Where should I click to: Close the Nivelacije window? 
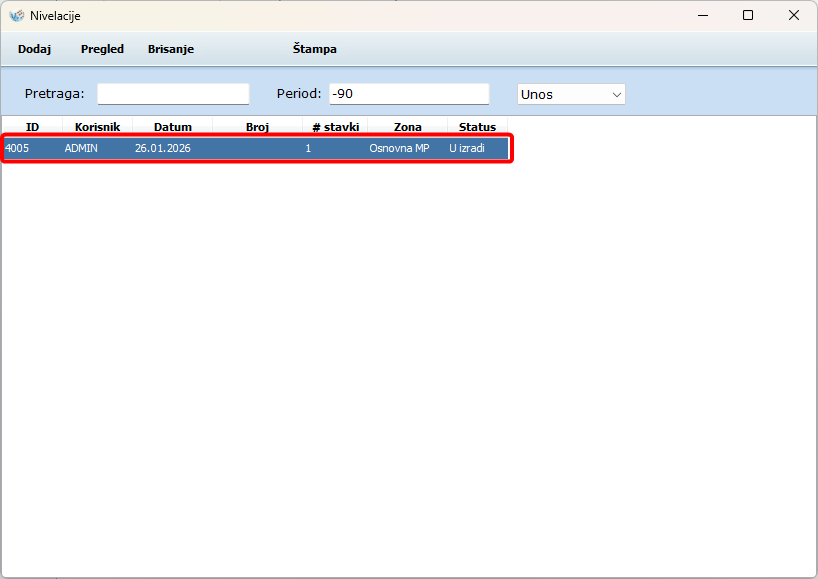click(794, 16)
